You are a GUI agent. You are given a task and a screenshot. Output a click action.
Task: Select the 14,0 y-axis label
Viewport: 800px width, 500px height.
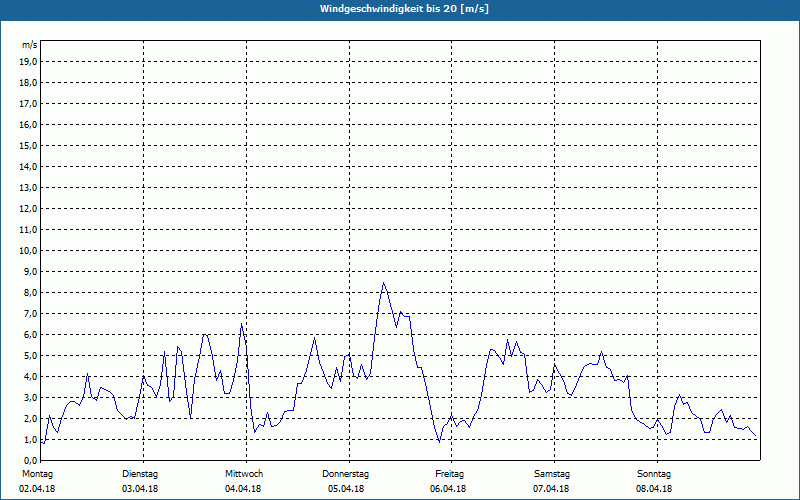(x=29, y=167)
